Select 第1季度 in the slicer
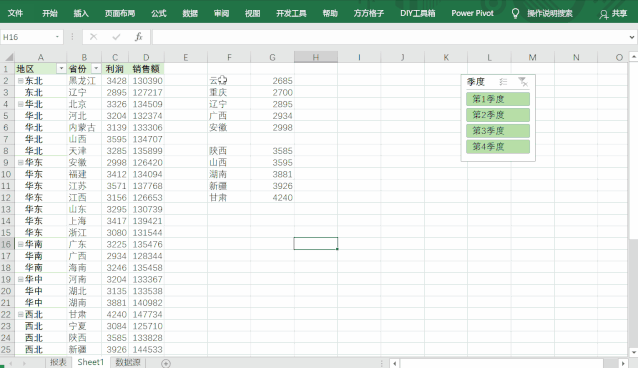The height and width of the screenshot is (368, 638). click(498, 99)
